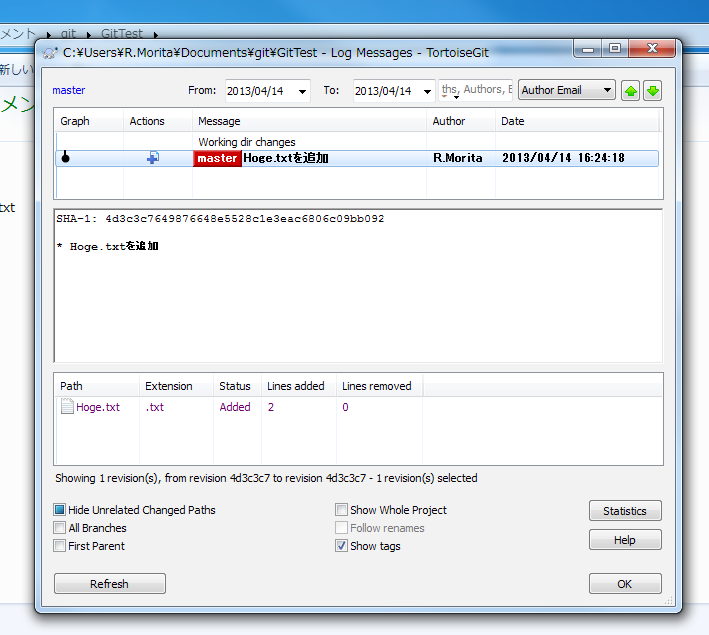The height and width of the screenshot is (635, 709).
Task: Click the R.Morita author cell
Action: click(x=458, y=158)
